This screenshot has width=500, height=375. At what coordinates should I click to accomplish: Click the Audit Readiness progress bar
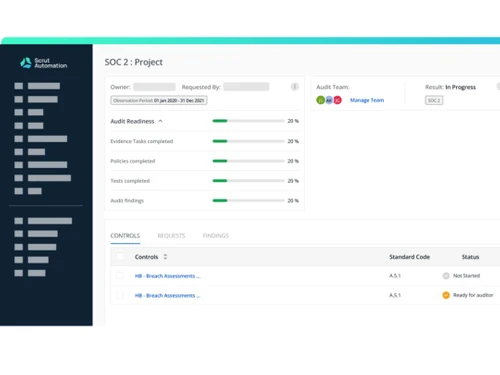[248, 121]
